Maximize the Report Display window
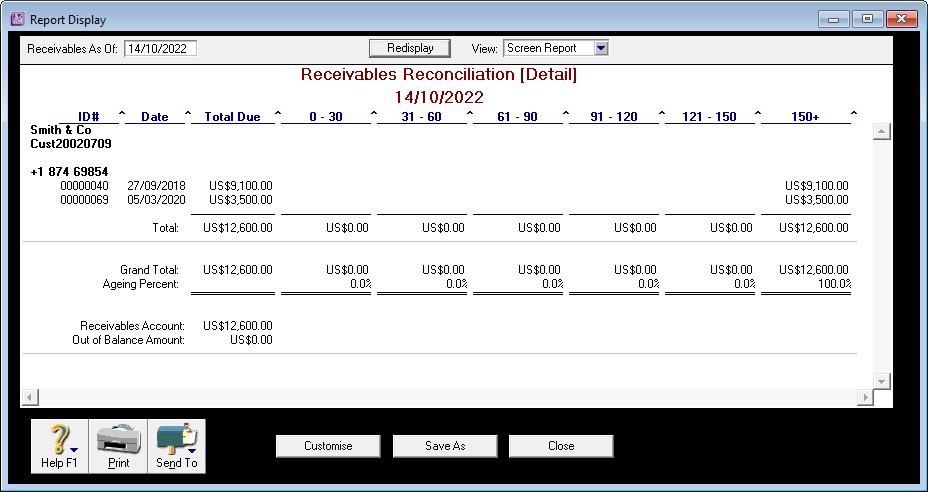Viewport: 928px width, 492px height. (866, 19)
